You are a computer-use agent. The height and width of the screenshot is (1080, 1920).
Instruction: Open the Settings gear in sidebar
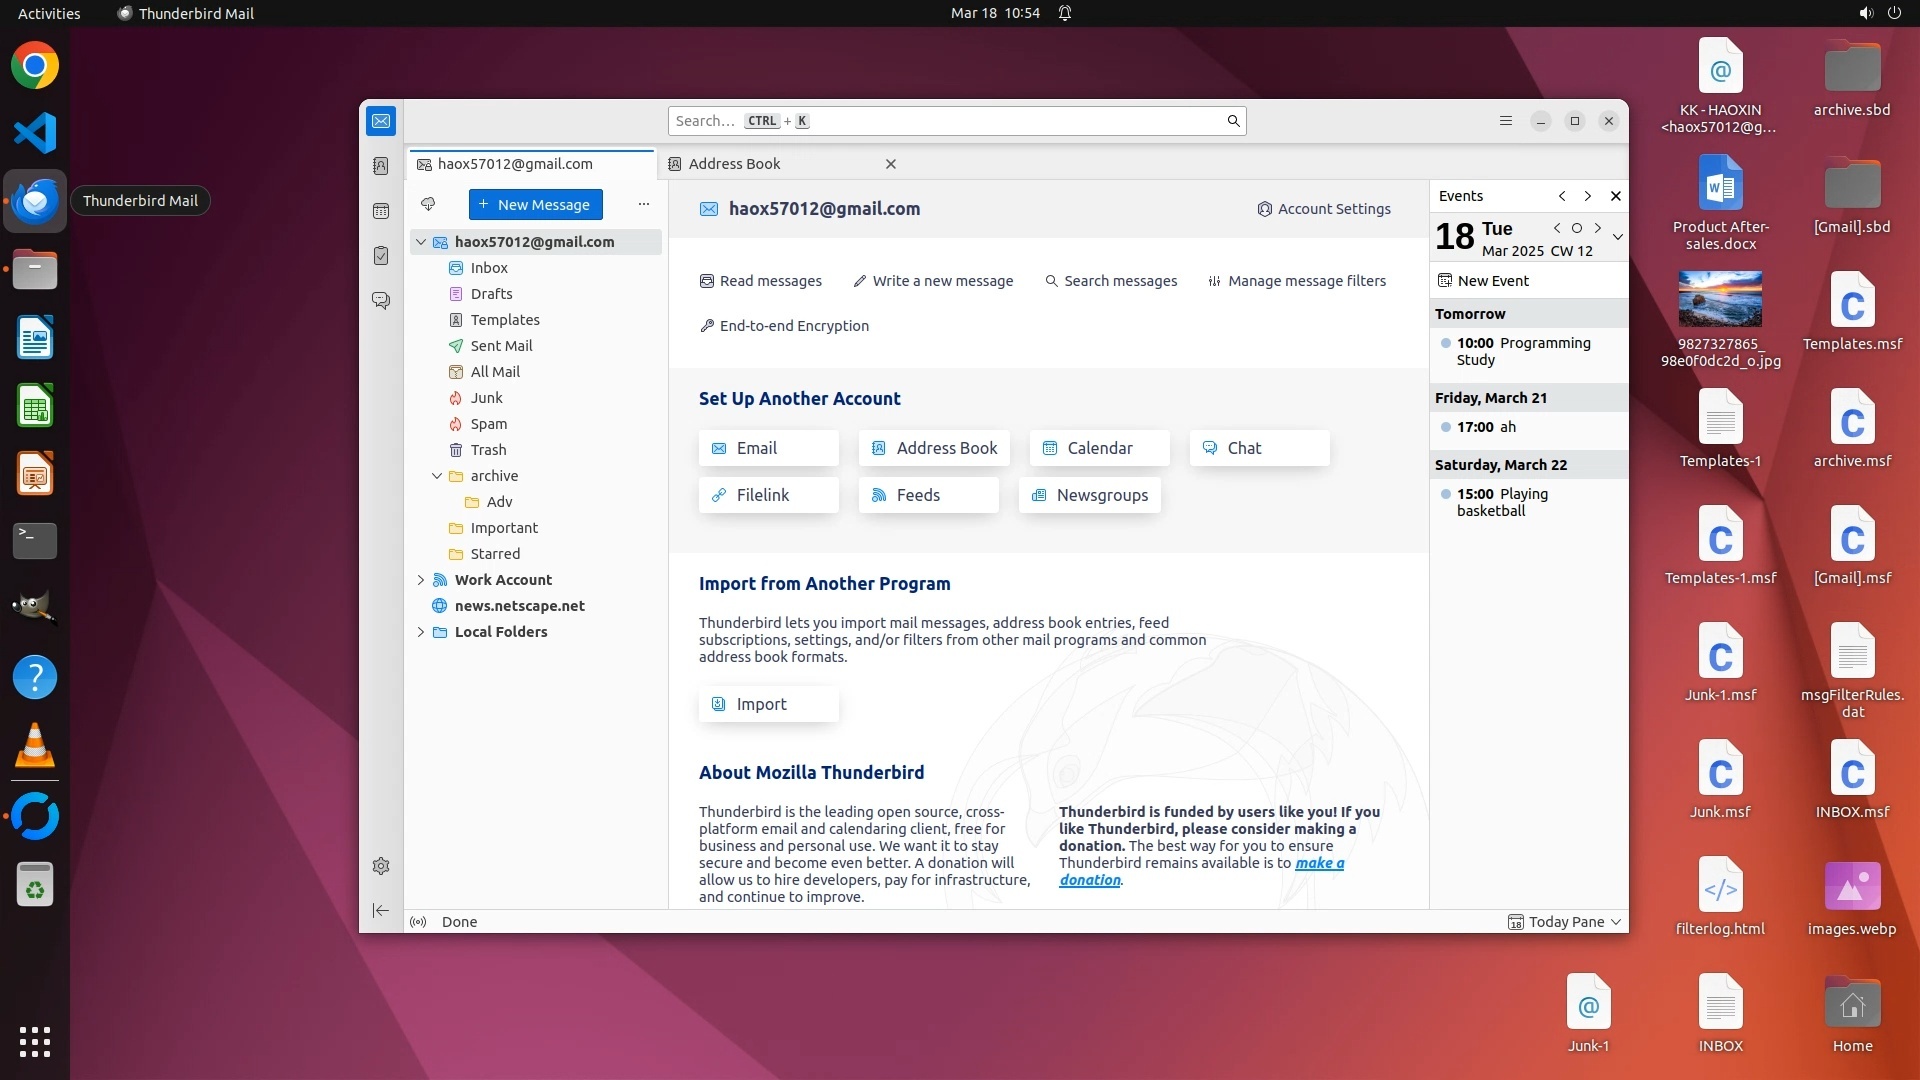[381, 866]
